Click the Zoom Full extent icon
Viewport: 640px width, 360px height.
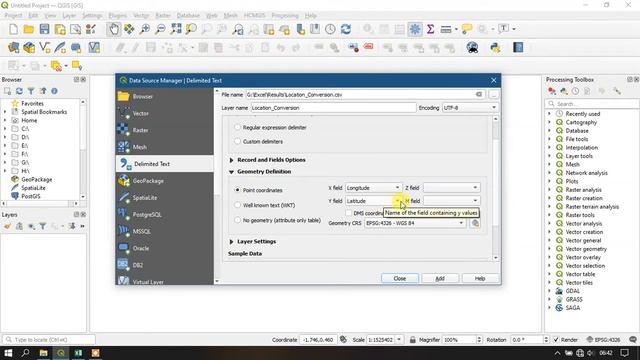[x=176, y=29]
